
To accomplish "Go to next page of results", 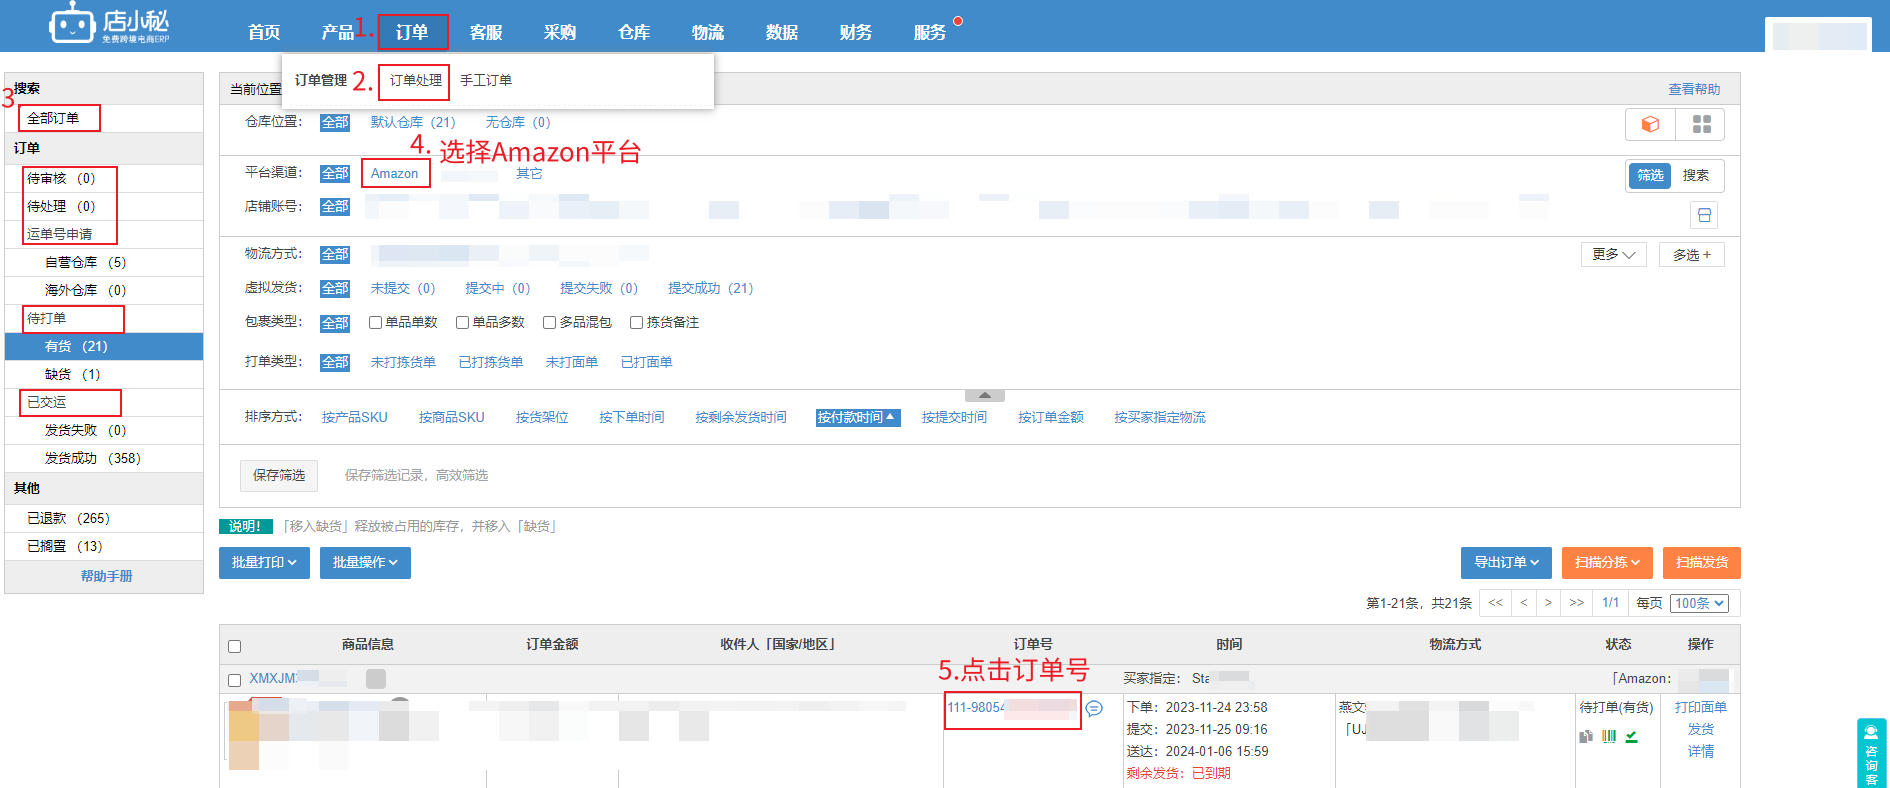I will [1548, 603].
